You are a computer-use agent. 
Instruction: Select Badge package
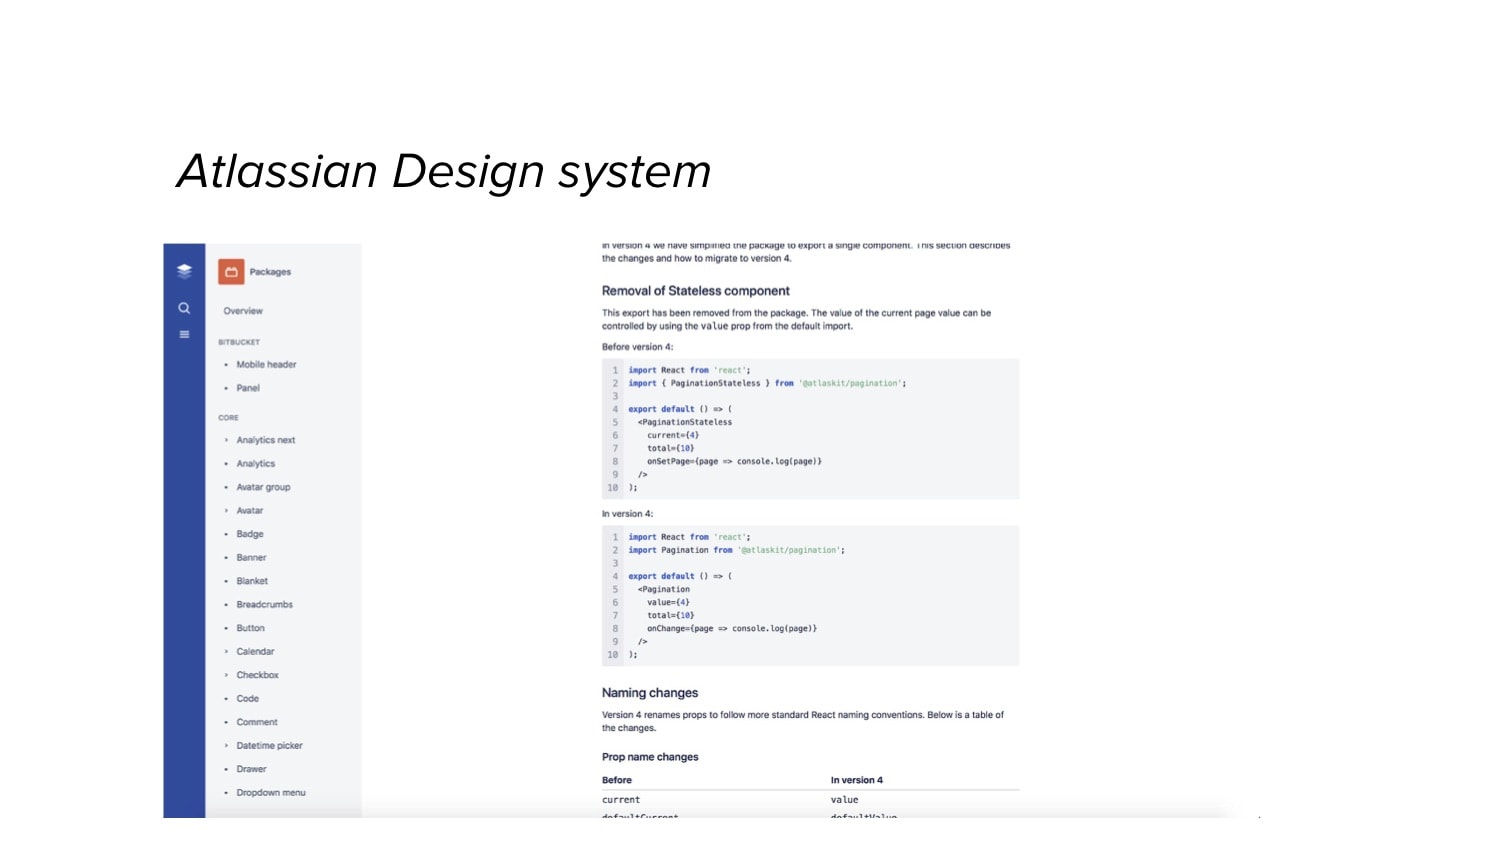pyautogui.click(x=250, y=534)
